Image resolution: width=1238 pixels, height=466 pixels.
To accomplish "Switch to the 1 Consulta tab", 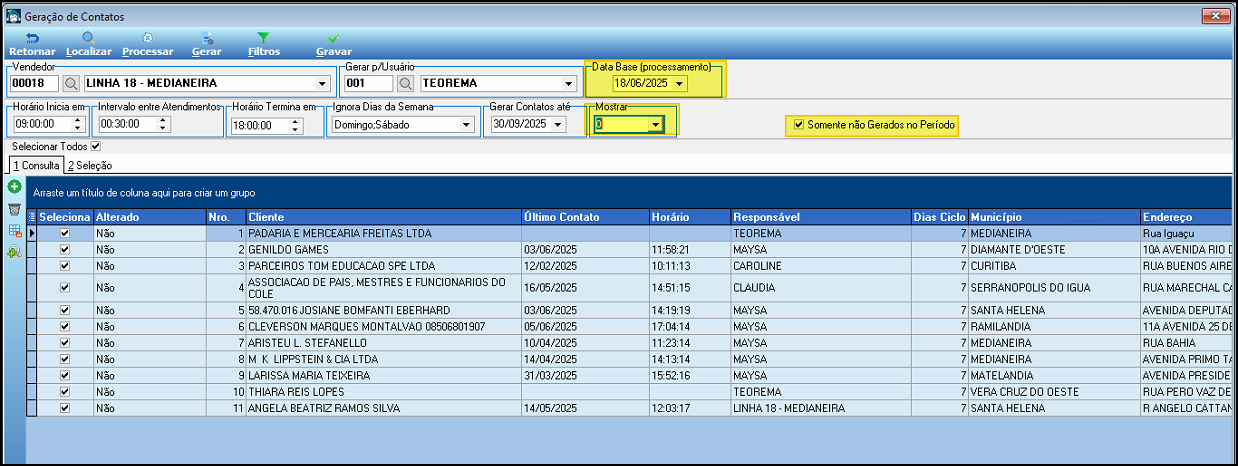I will tap(37, 165).
